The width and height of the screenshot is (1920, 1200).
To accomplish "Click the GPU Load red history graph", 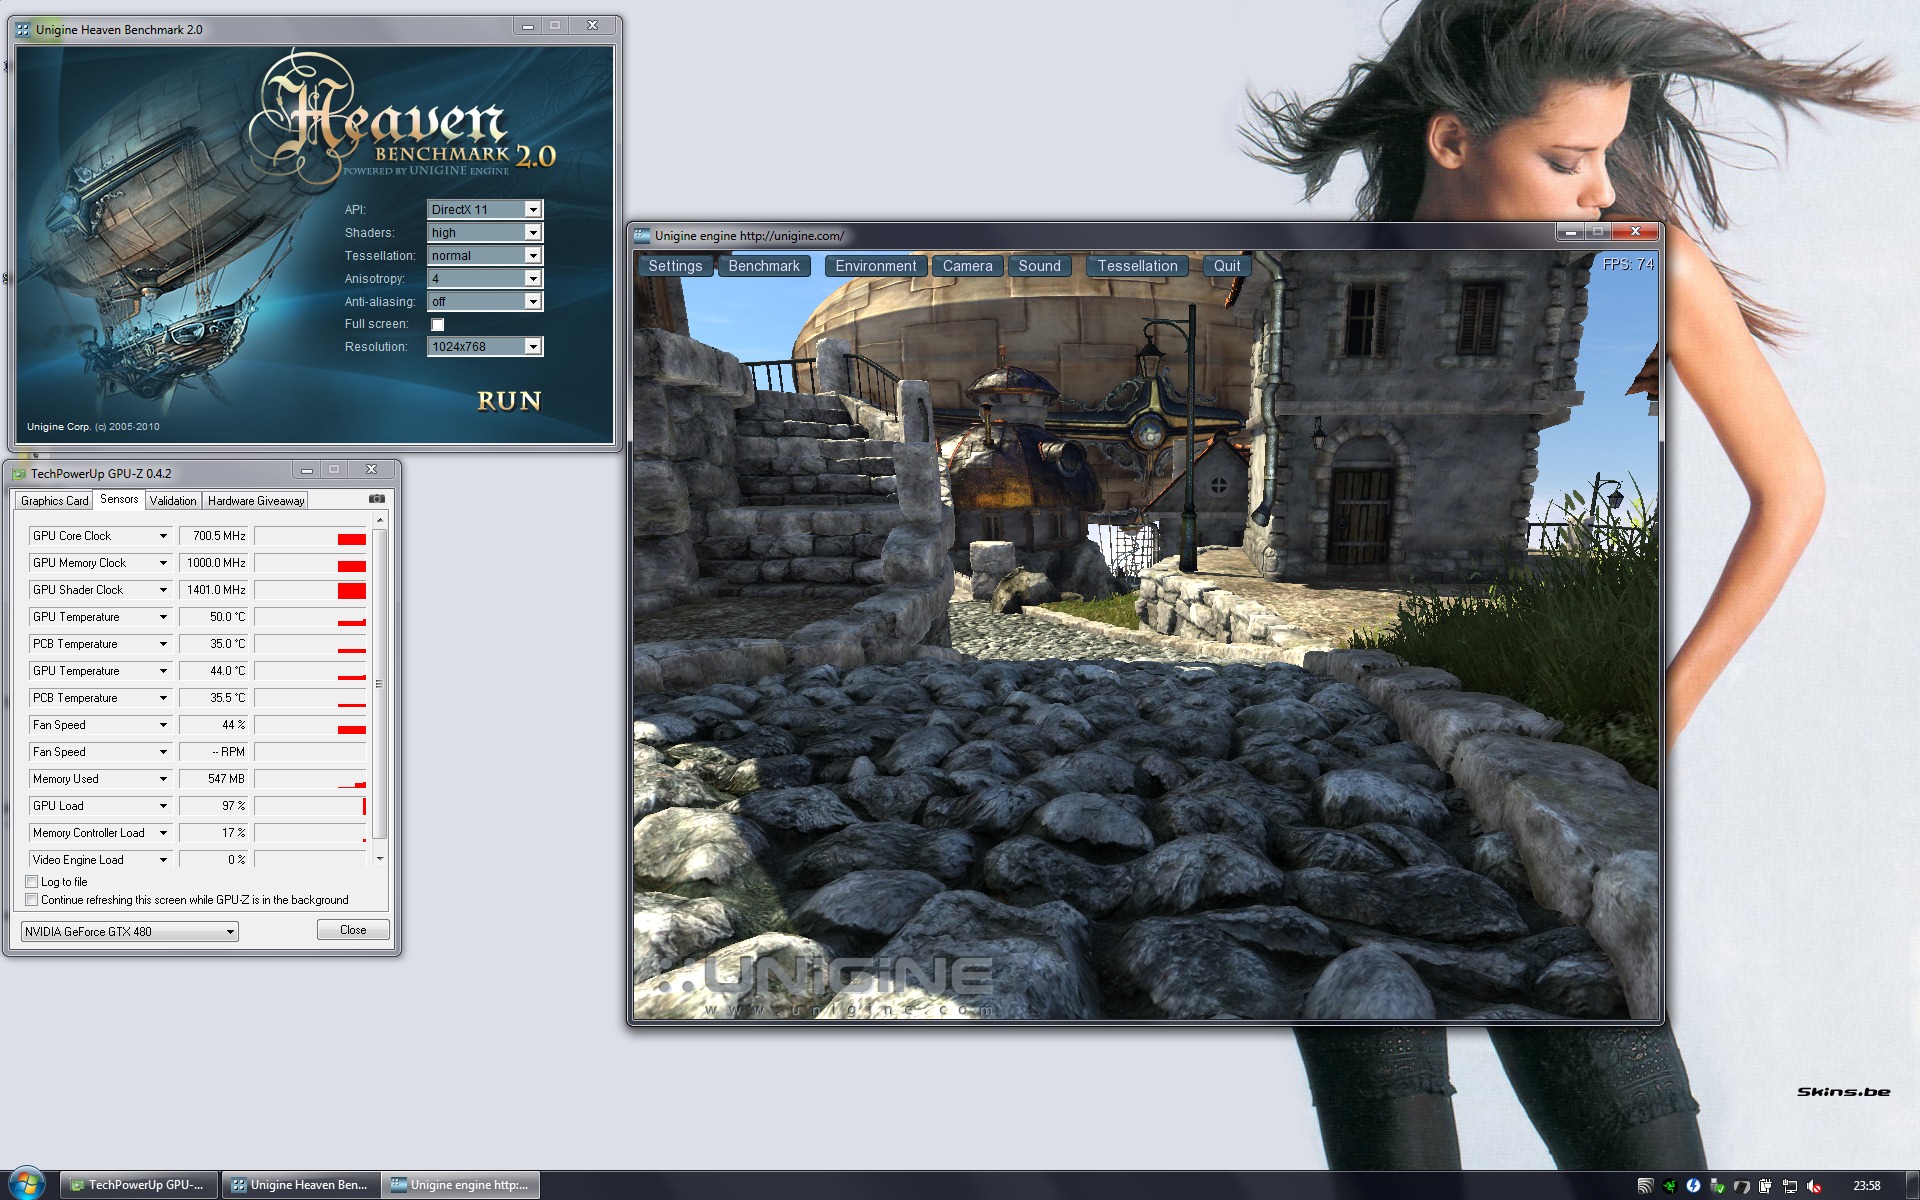I will click(310, 806).
